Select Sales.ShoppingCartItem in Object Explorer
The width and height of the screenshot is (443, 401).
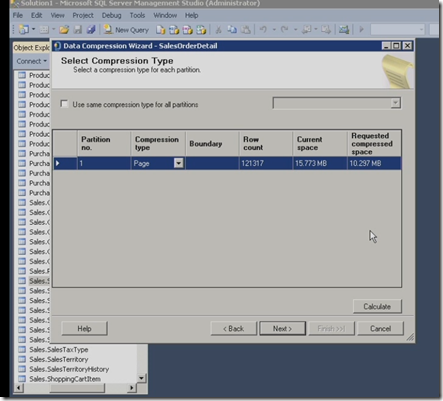65,379
